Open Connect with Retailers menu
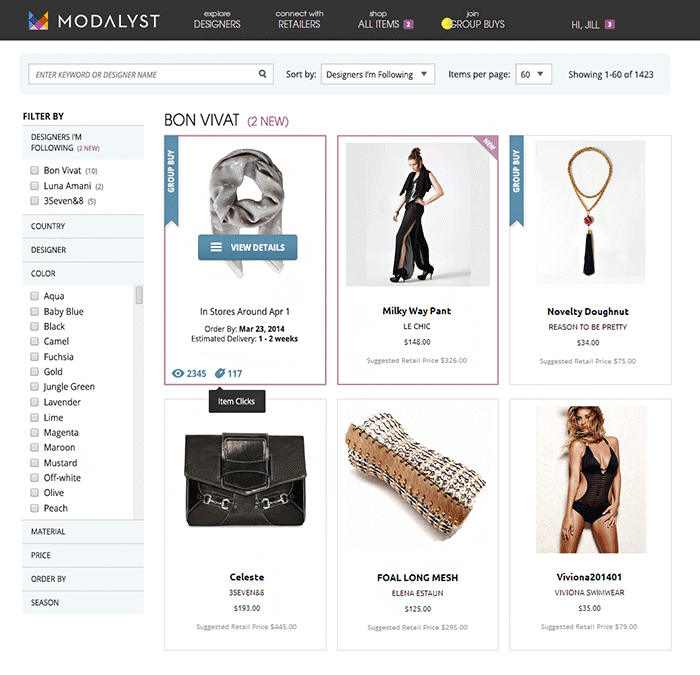This screenshot has width=700, height=675. [x=299, y=20]
